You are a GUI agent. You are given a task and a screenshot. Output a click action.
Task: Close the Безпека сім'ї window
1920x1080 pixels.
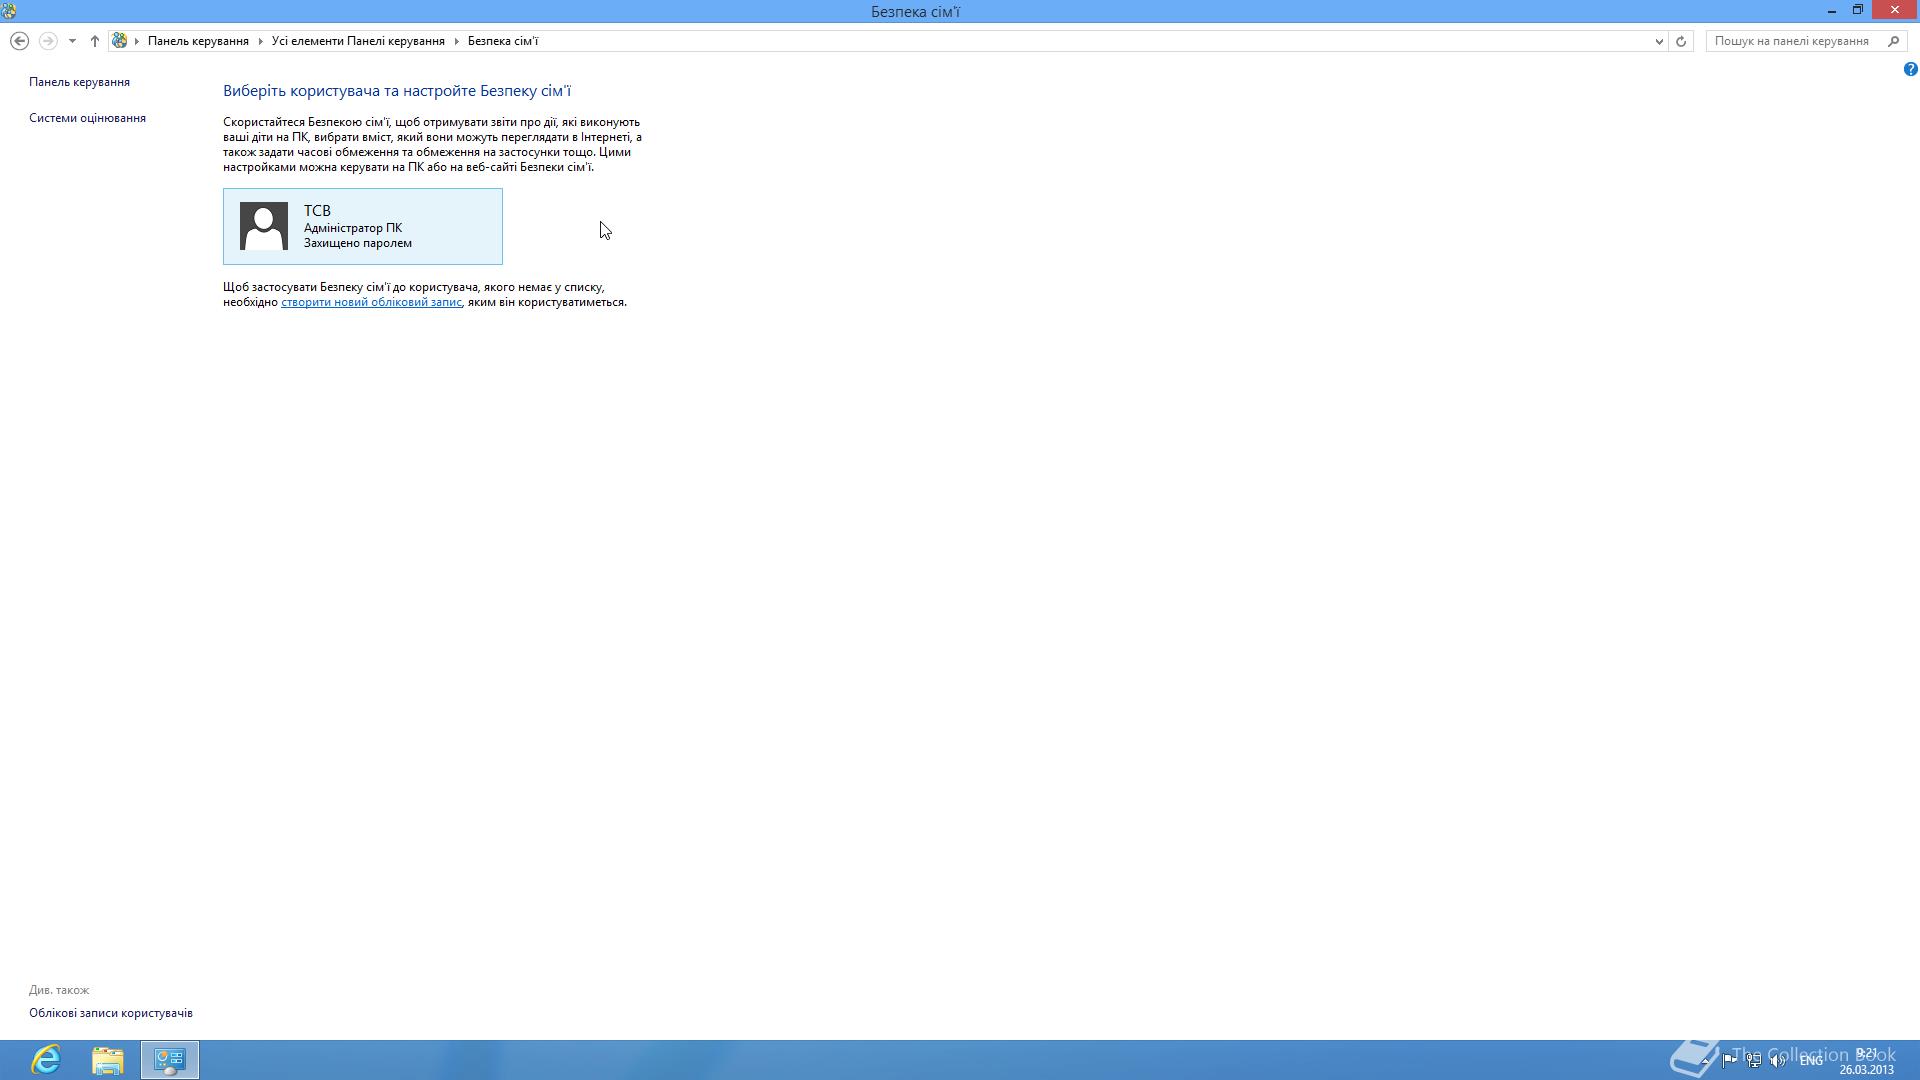[1895, 11]
